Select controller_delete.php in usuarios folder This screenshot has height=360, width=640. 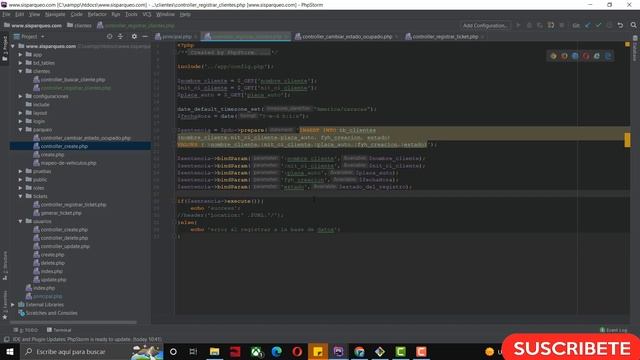[x=64, y=238]
